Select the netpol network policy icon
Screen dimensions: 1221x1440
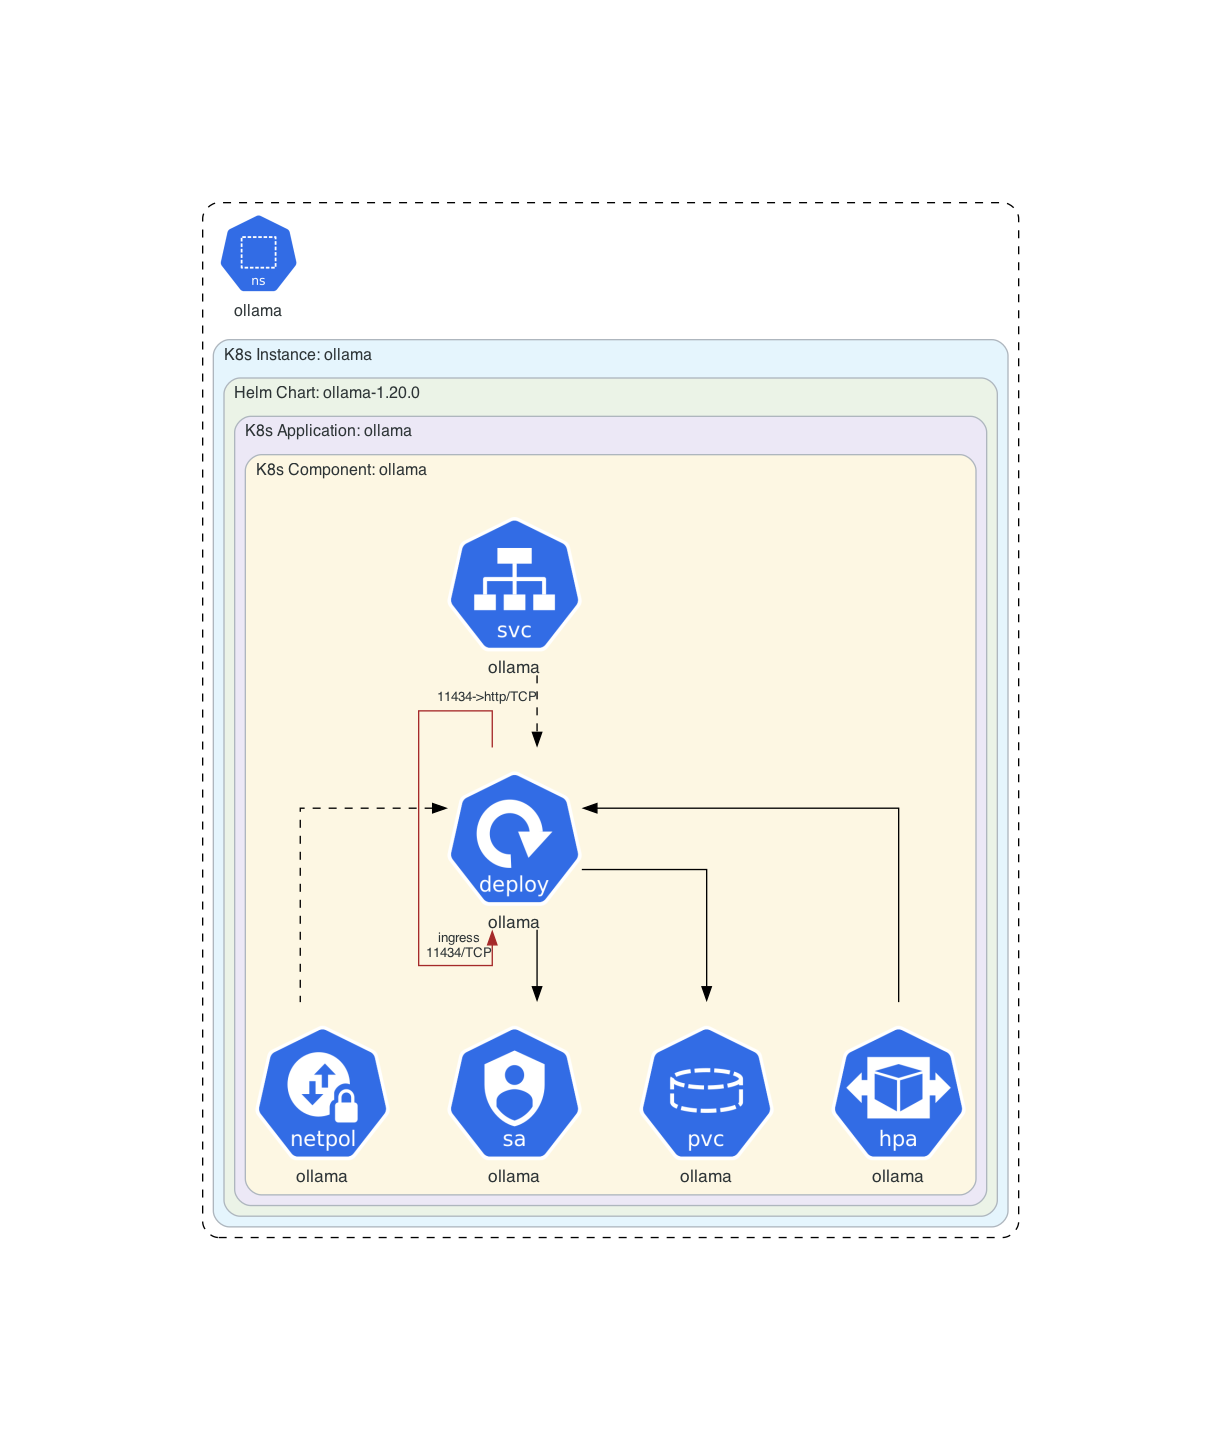322,1094
